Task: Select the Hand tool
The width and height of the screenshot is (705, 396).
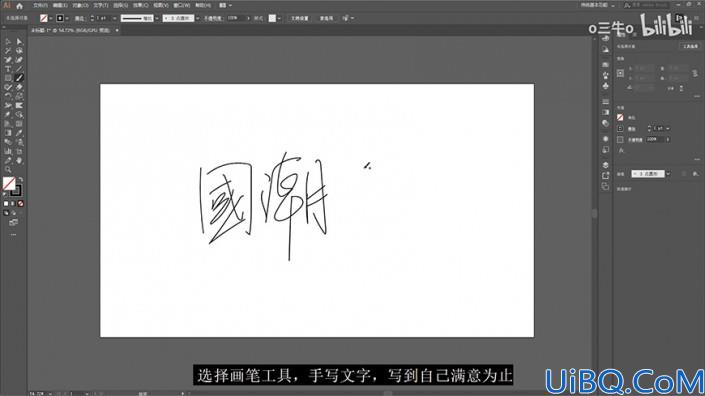Action: point(19,160)
